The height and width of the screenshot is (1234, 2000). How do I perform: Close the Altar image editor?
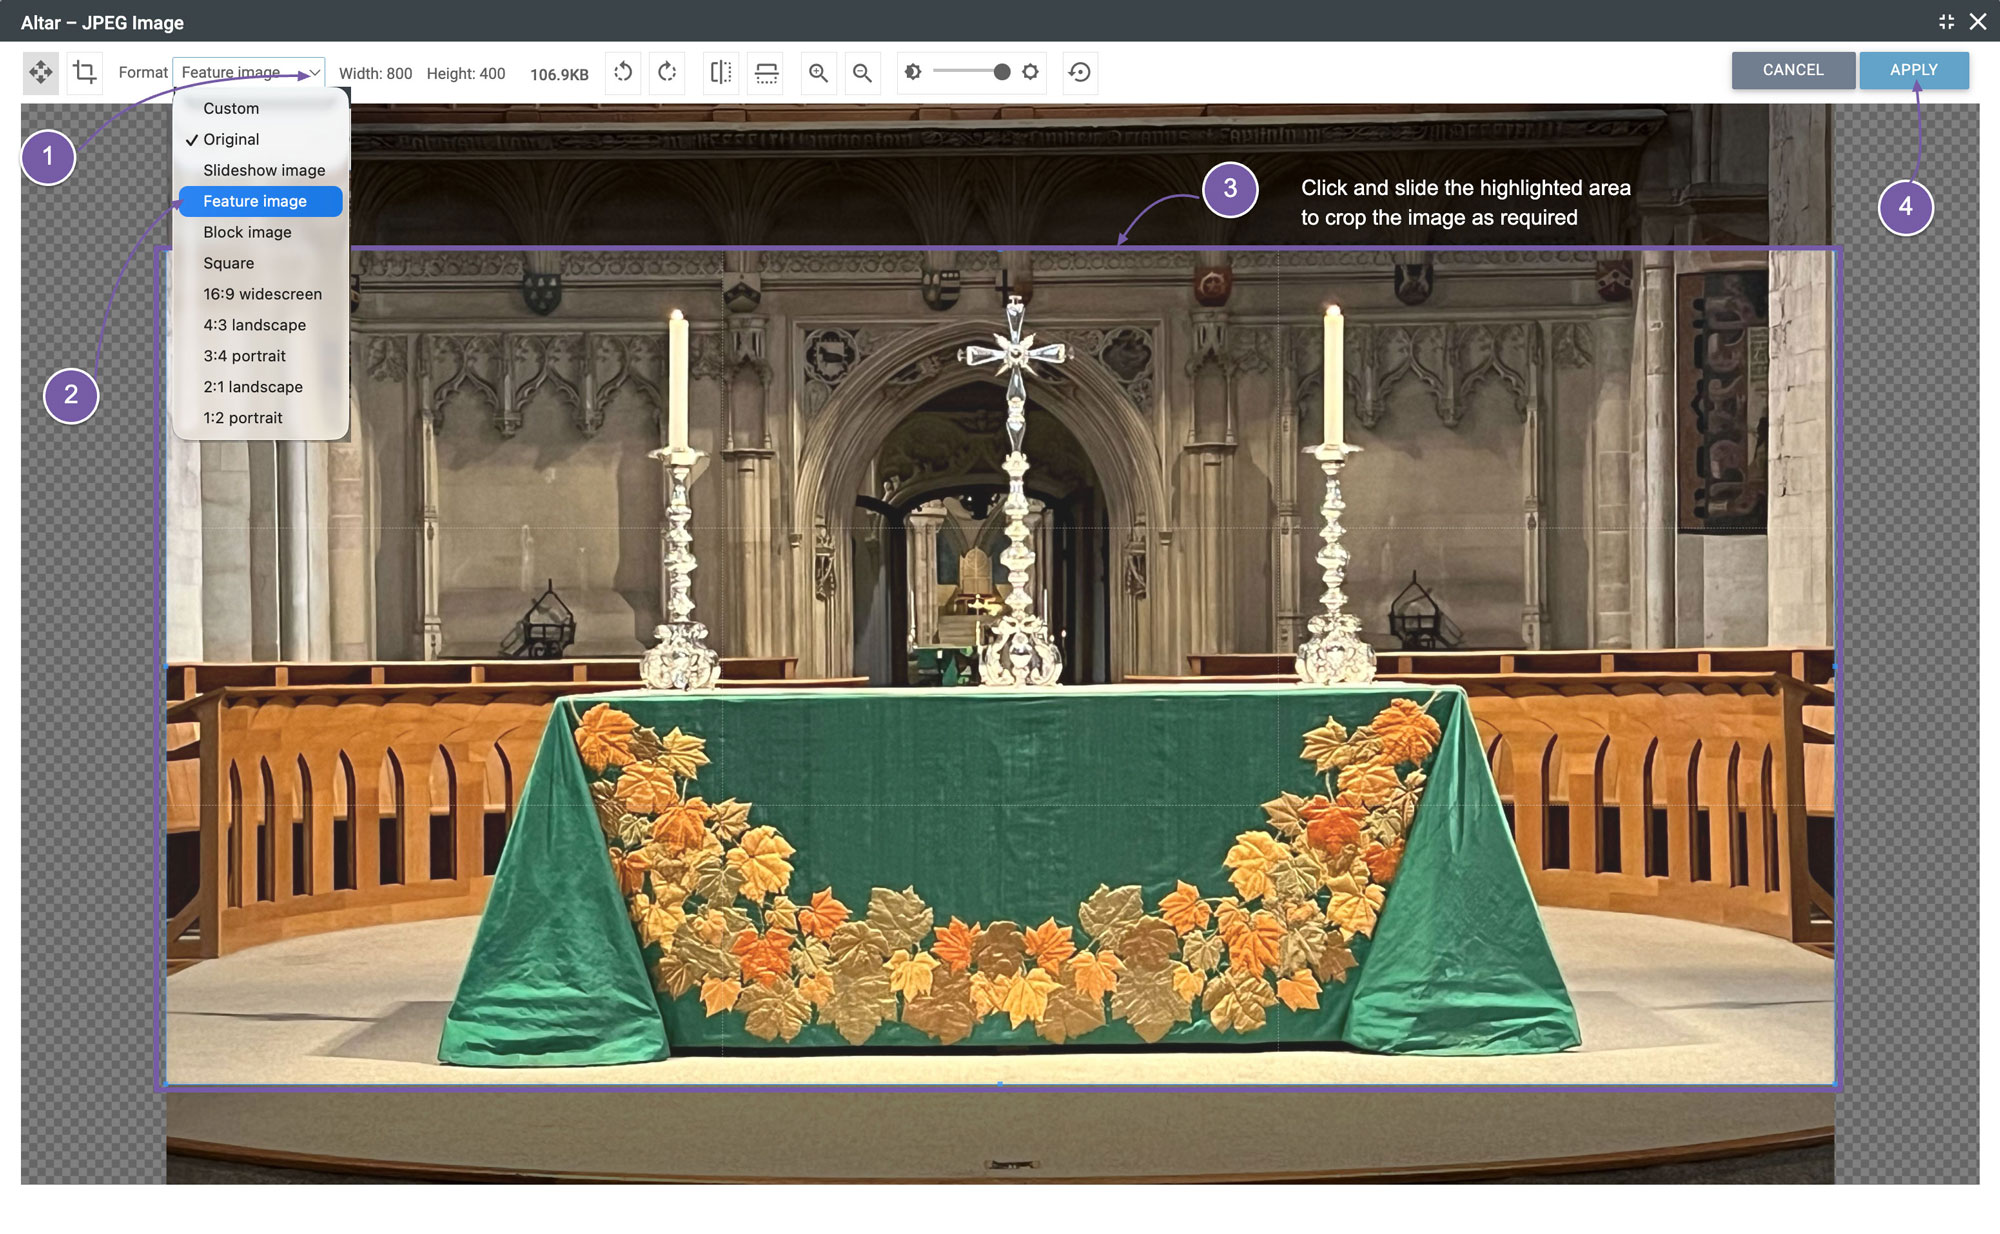1978,22
